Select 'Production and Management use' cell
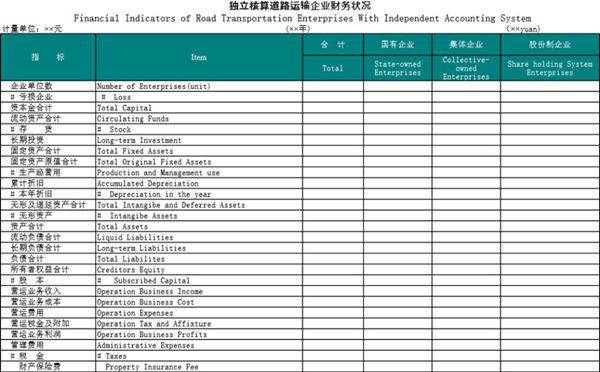The height and width of the screenshot is (372, 600). click(199, 173)
